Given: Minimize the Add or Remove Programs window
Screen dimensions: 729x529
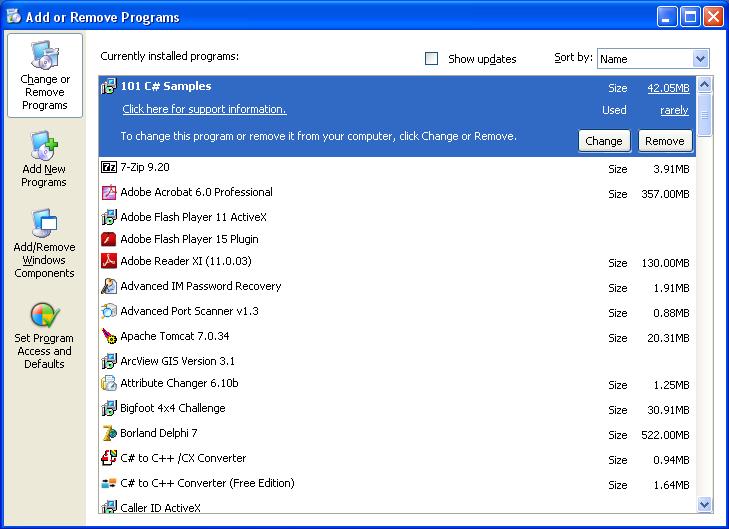Looking at the screenshot, I should point(667,17).
